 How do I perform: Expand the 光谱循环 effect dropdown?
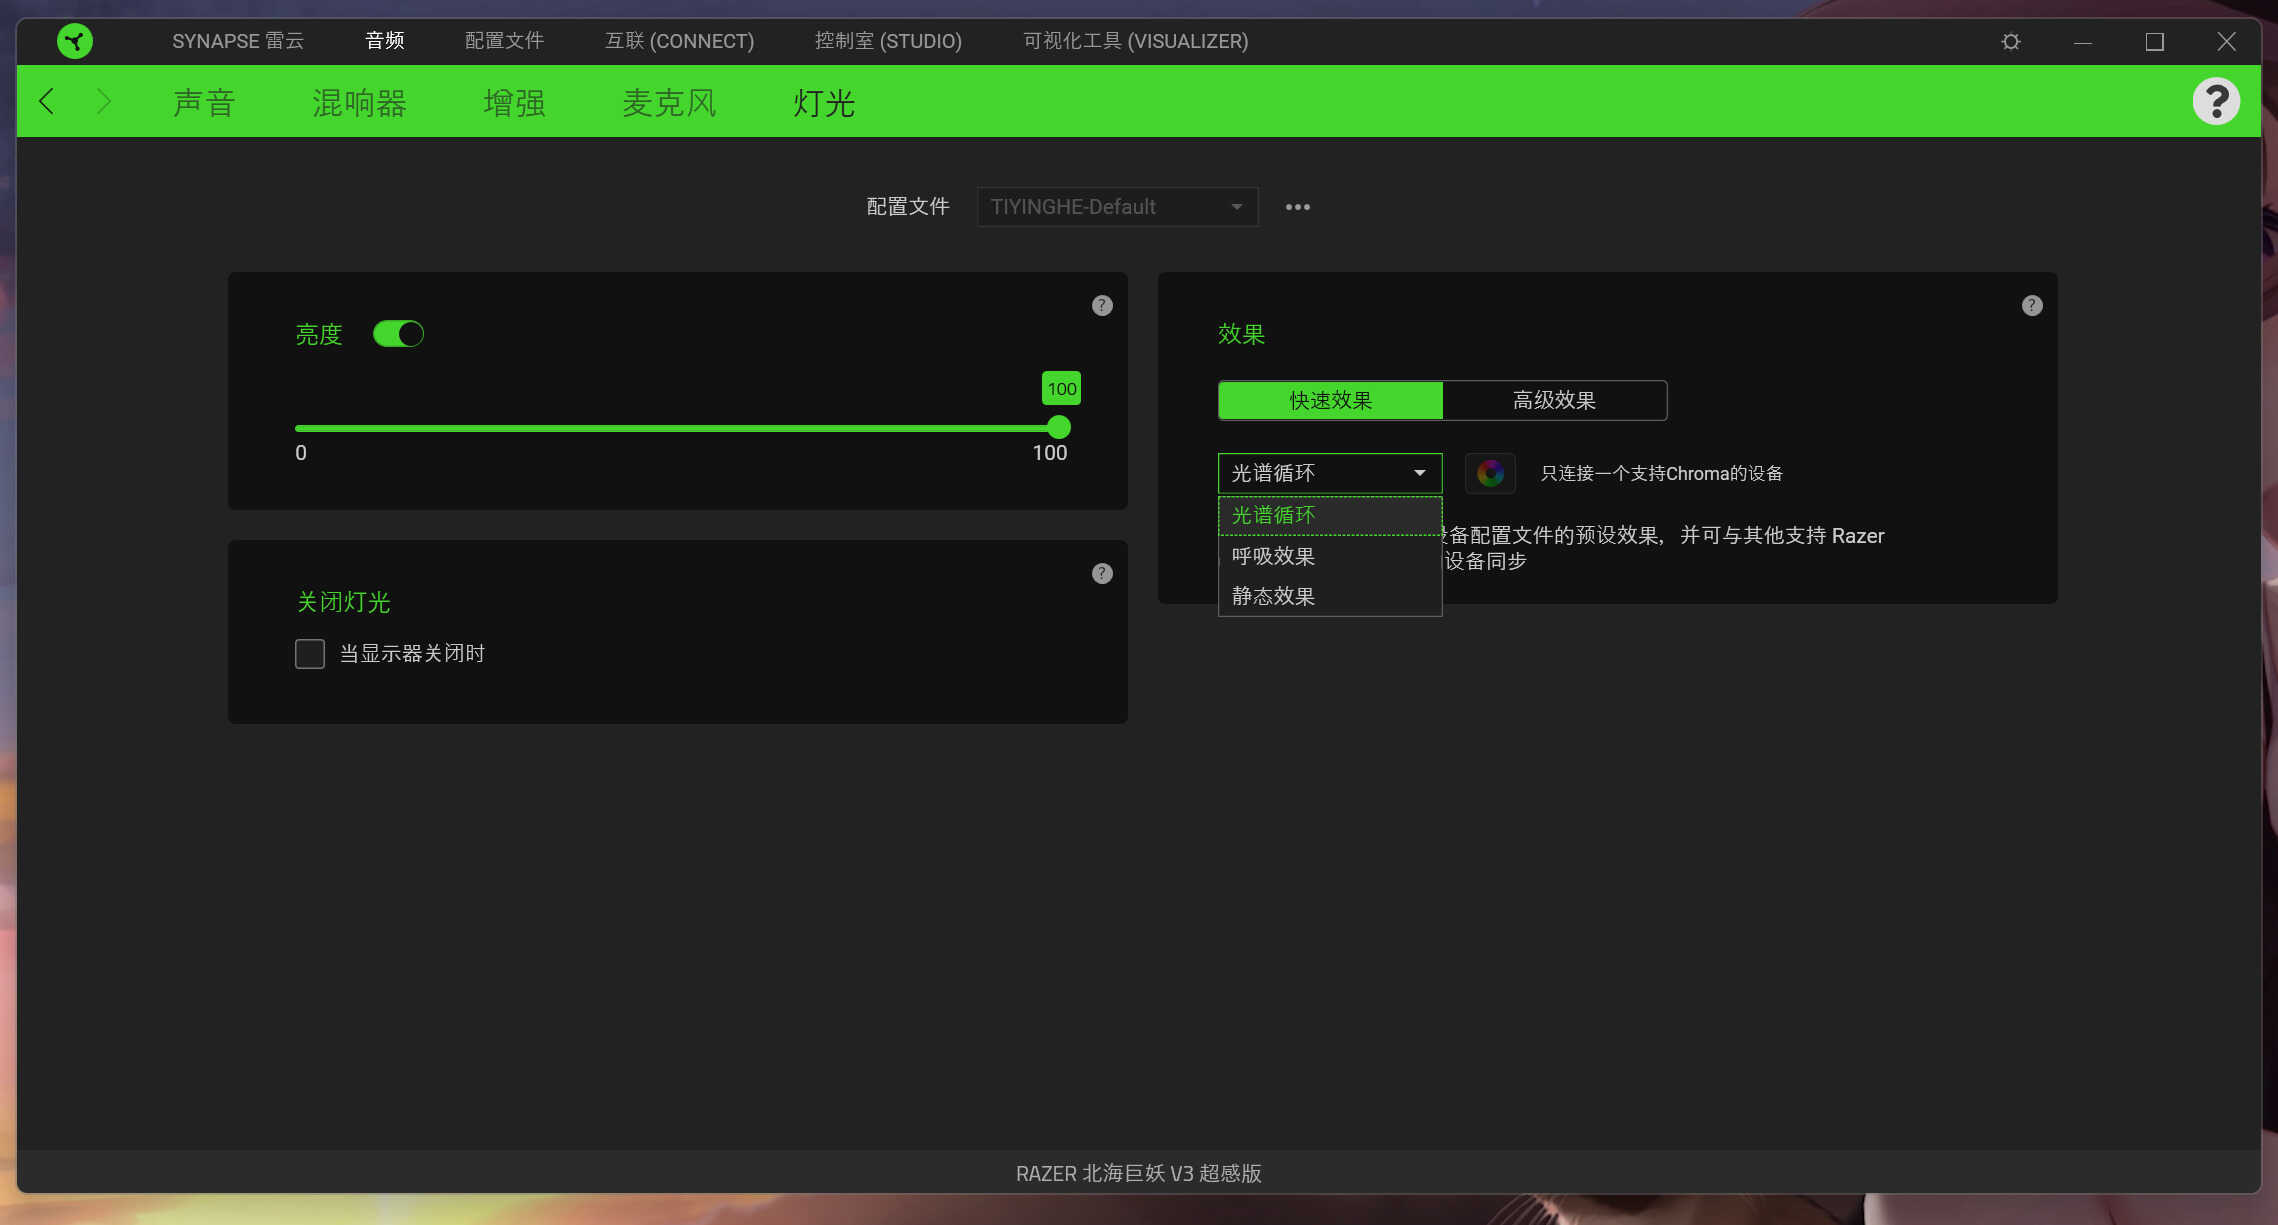tap(1328, 472)
